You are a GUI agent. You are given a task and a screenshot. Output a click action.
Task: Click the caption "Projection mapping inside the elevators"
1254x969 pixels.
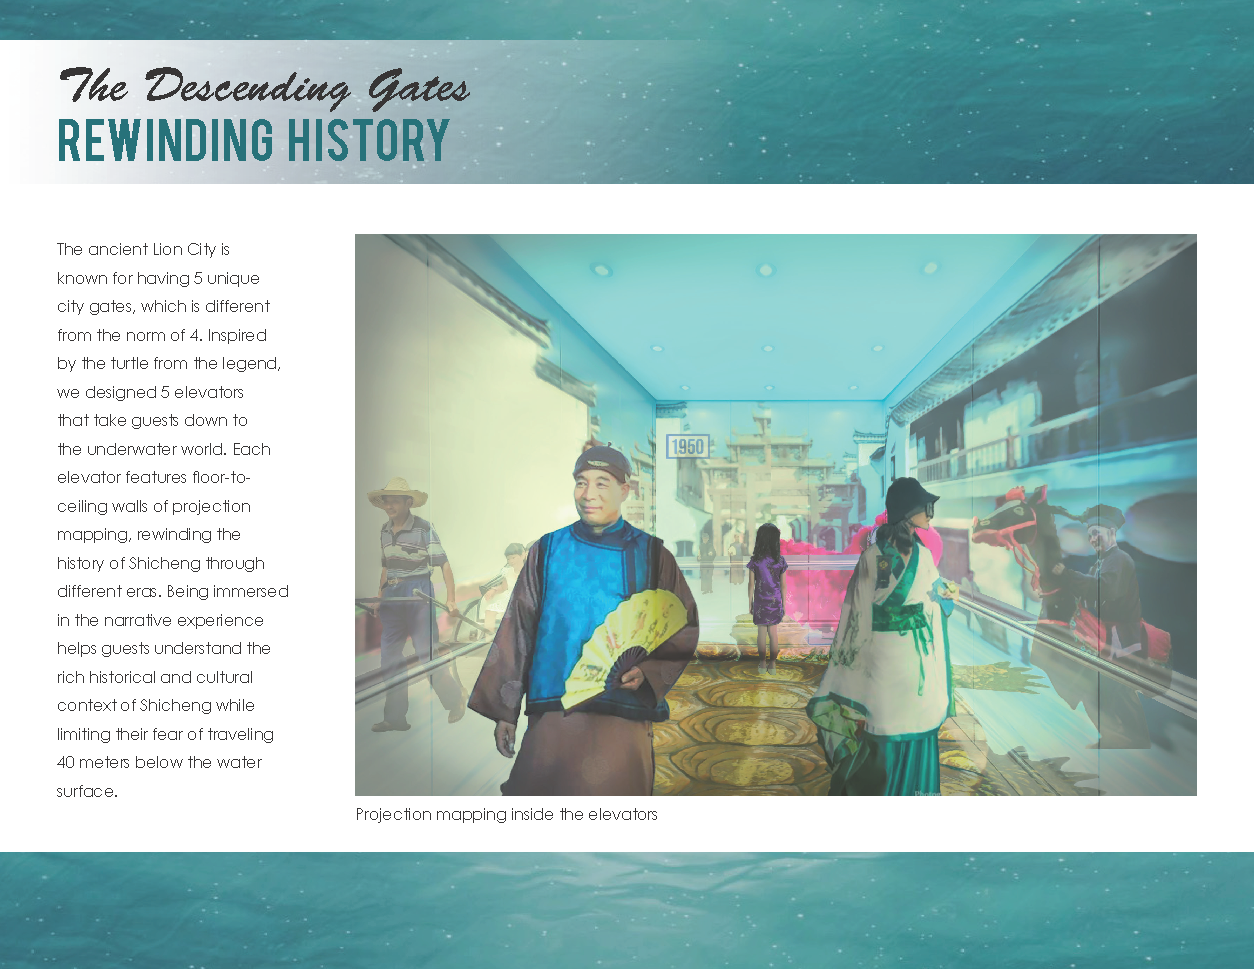coord(507,814)
